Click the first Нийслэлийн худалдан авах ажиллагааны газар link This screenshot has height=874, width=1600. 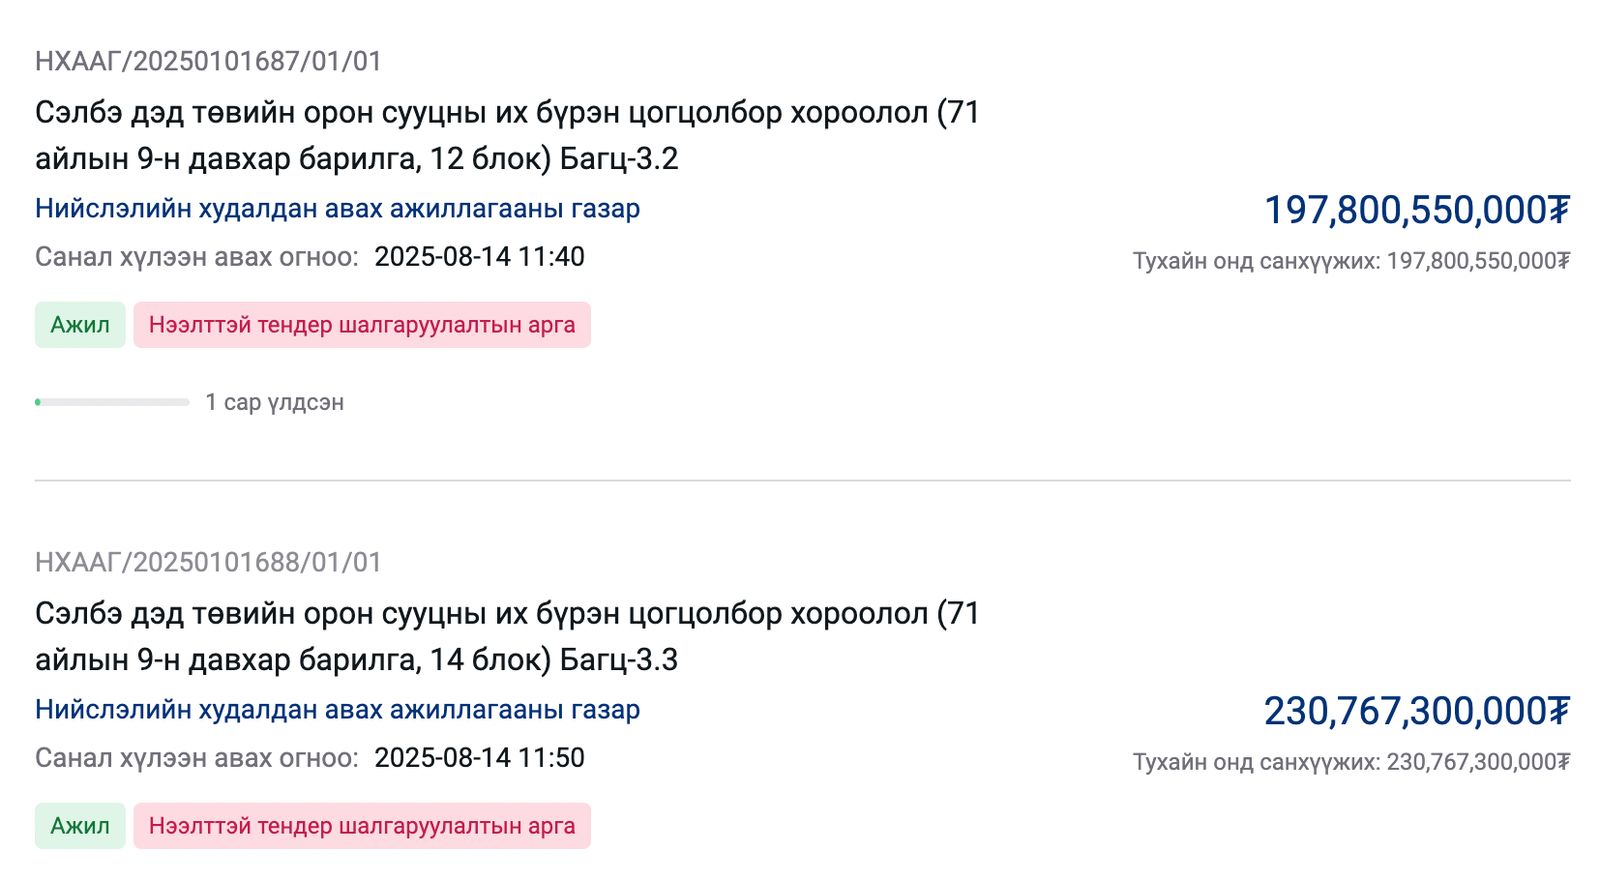tap(338, 209)
